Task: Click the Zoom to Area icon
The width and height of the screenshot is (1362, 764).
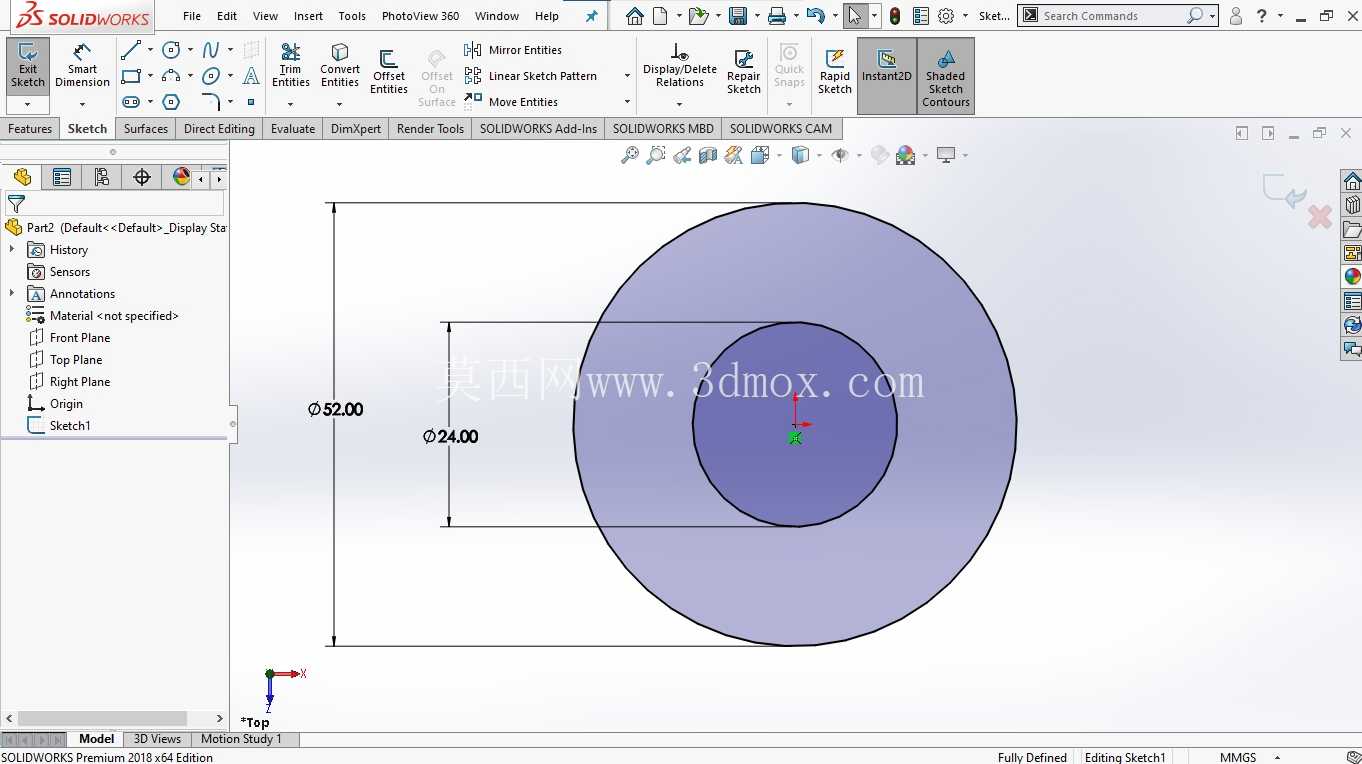Action: click(x=656, y=155)
